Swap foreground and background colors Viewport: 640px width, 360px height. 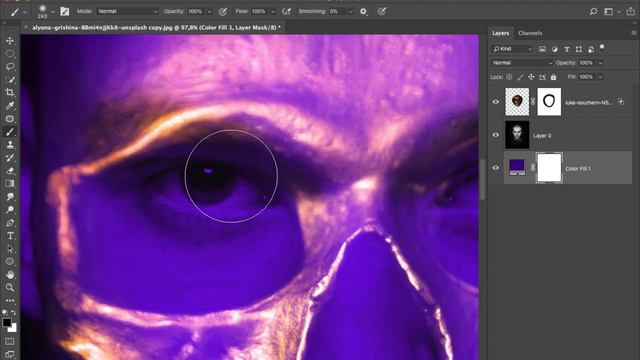(x=13, y=313)
